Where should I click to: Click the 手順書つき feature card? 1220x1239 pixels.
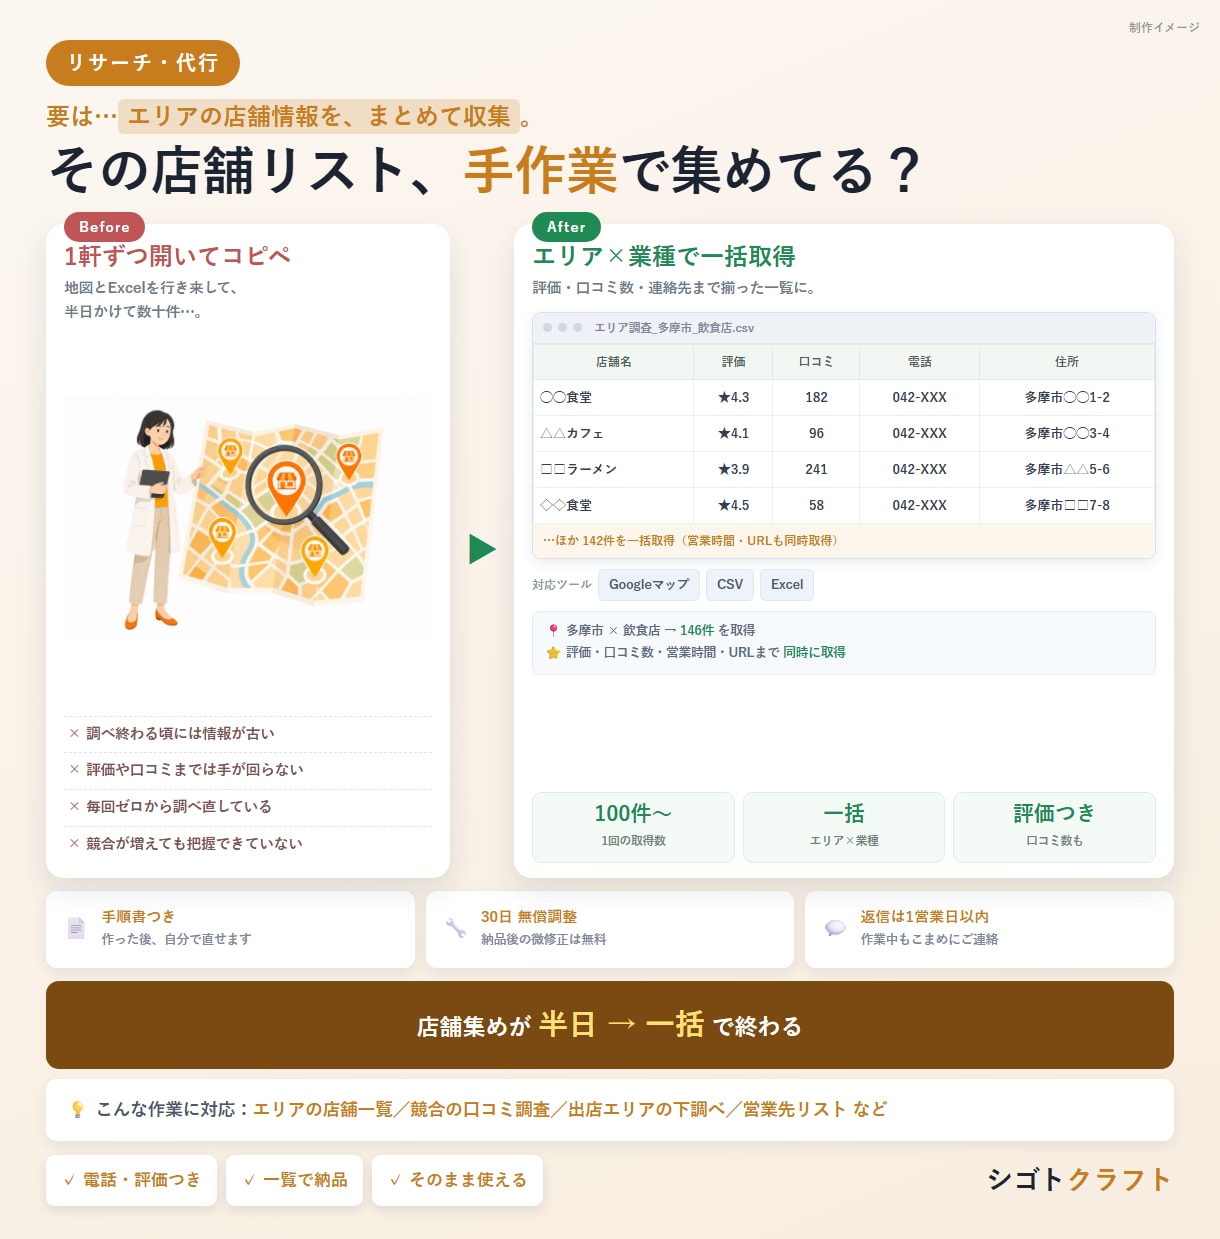[x=230, y=929]
